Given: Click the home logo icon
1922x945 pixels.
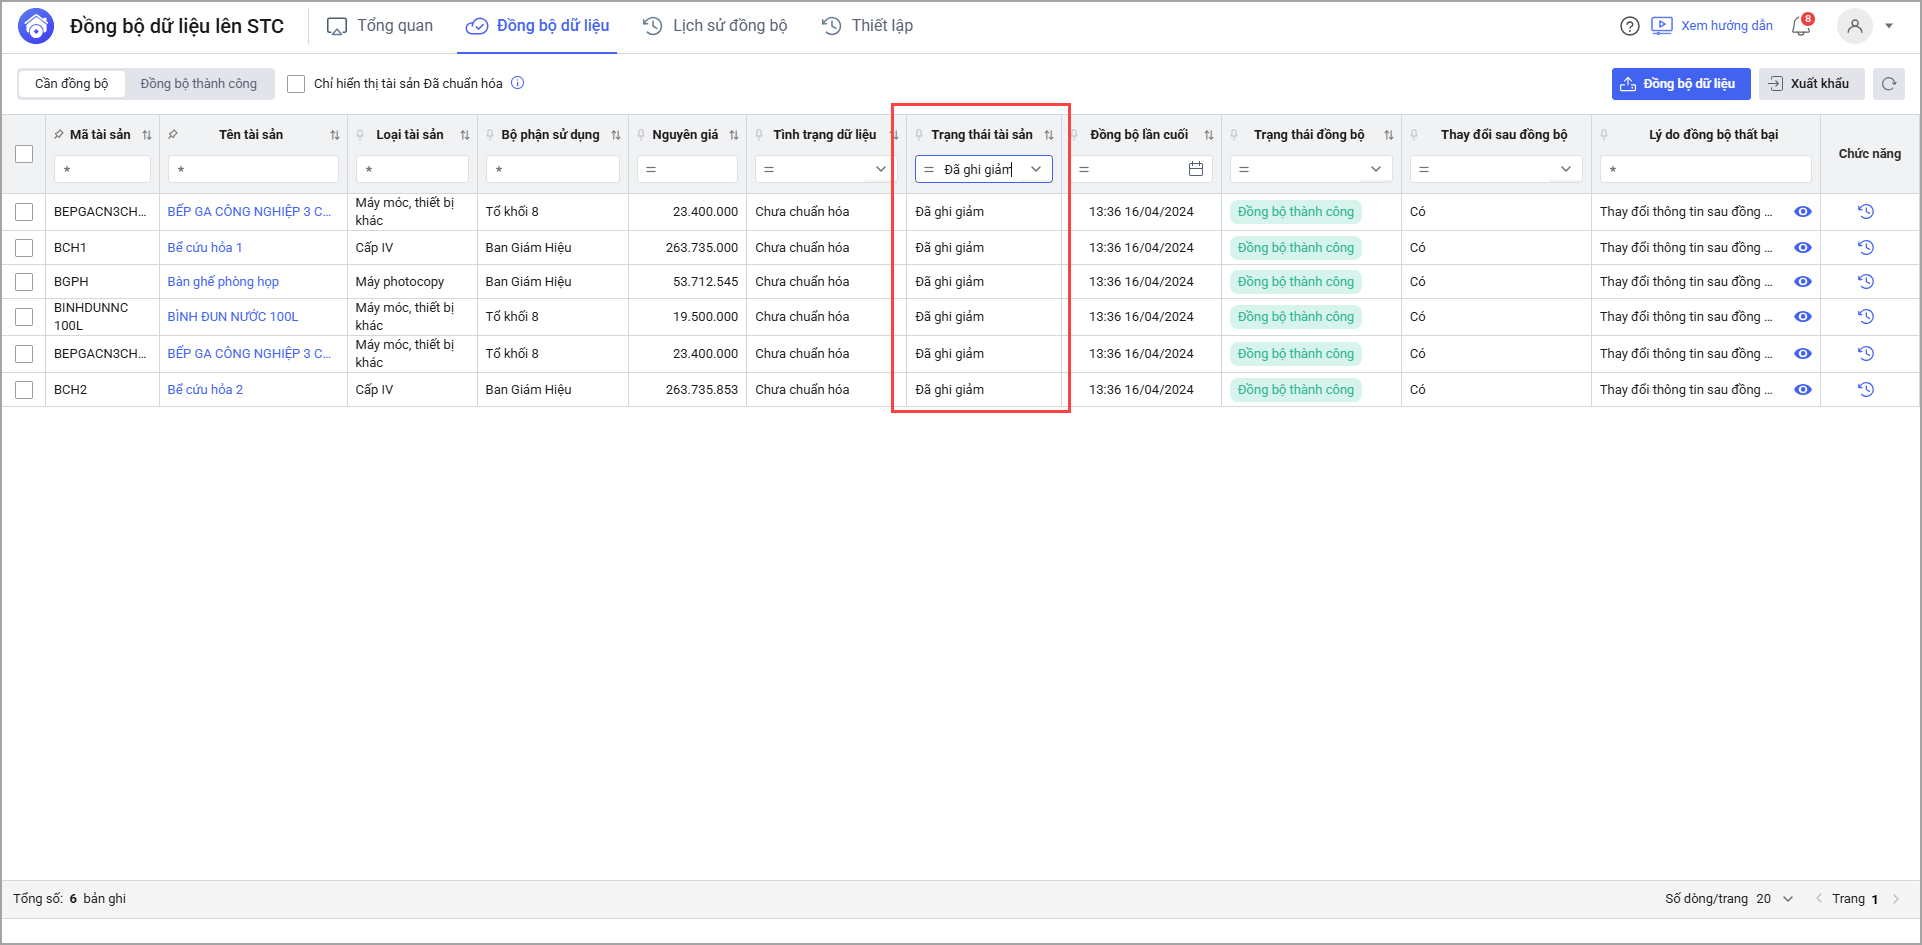Looking at the screenshot, I should (36, 26).
